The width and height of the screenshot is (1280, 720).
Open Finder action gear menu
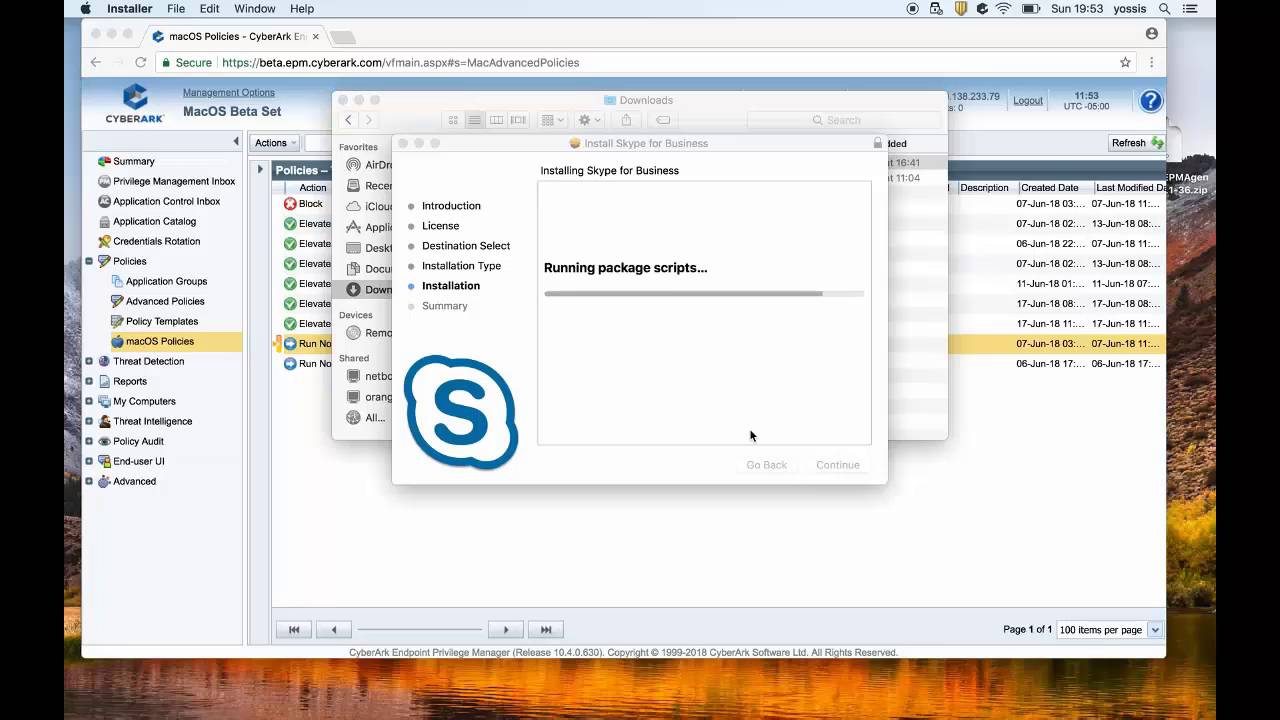click(x=590, y=120)
